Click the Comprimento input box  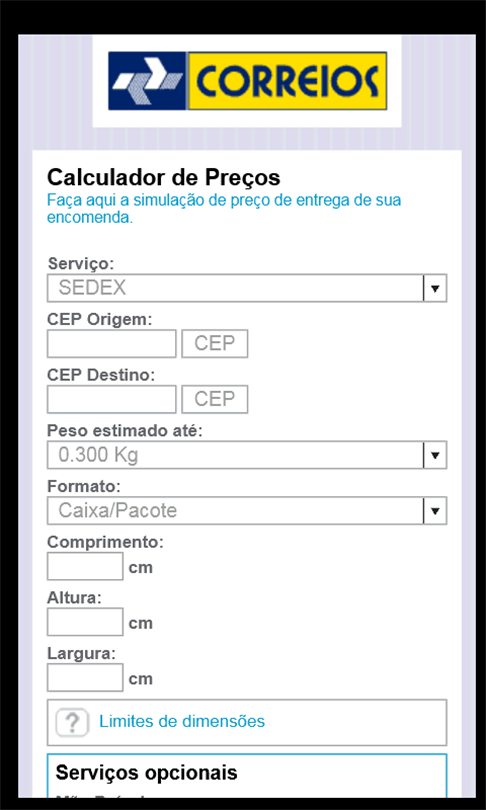pos(85,566)
